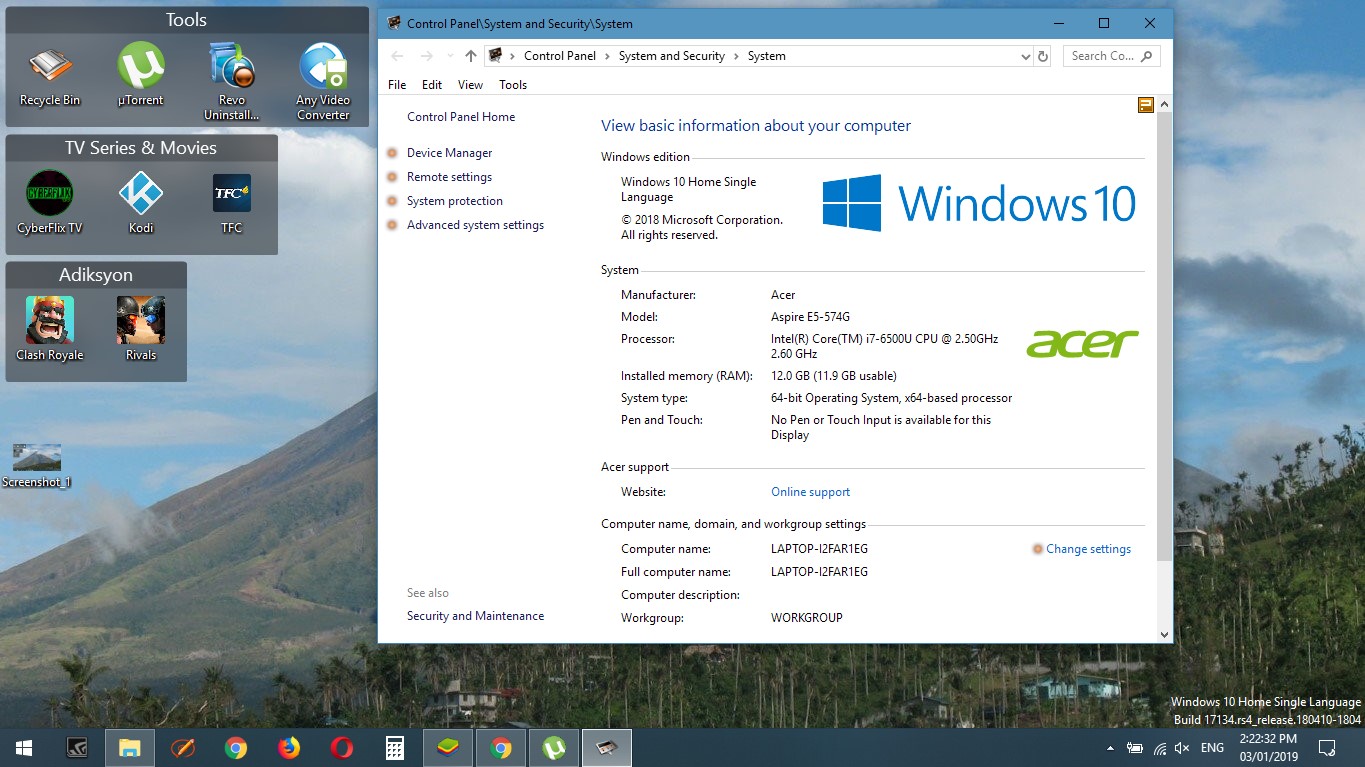Go to Control Panel Home
Image resolution: width=1365 pixels, height=767 pixels.
(x=461, y=117)
